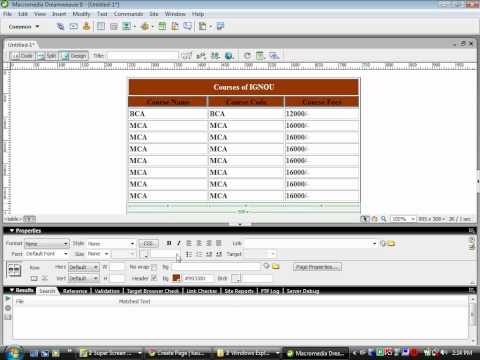The height and width of the screenshot is (360, 480).
Task: Toggle the No wrap checkbox
Action: click(154, 267)
